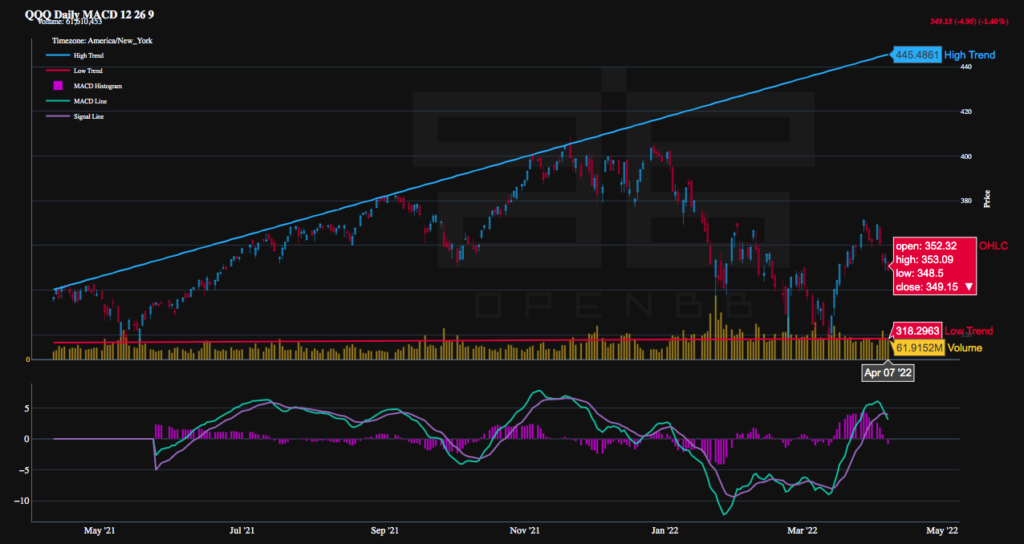The height and width of the screenshot is (544, 1024).
Task: Click the Price y-axis title
Action: click(x=988, y=198)
